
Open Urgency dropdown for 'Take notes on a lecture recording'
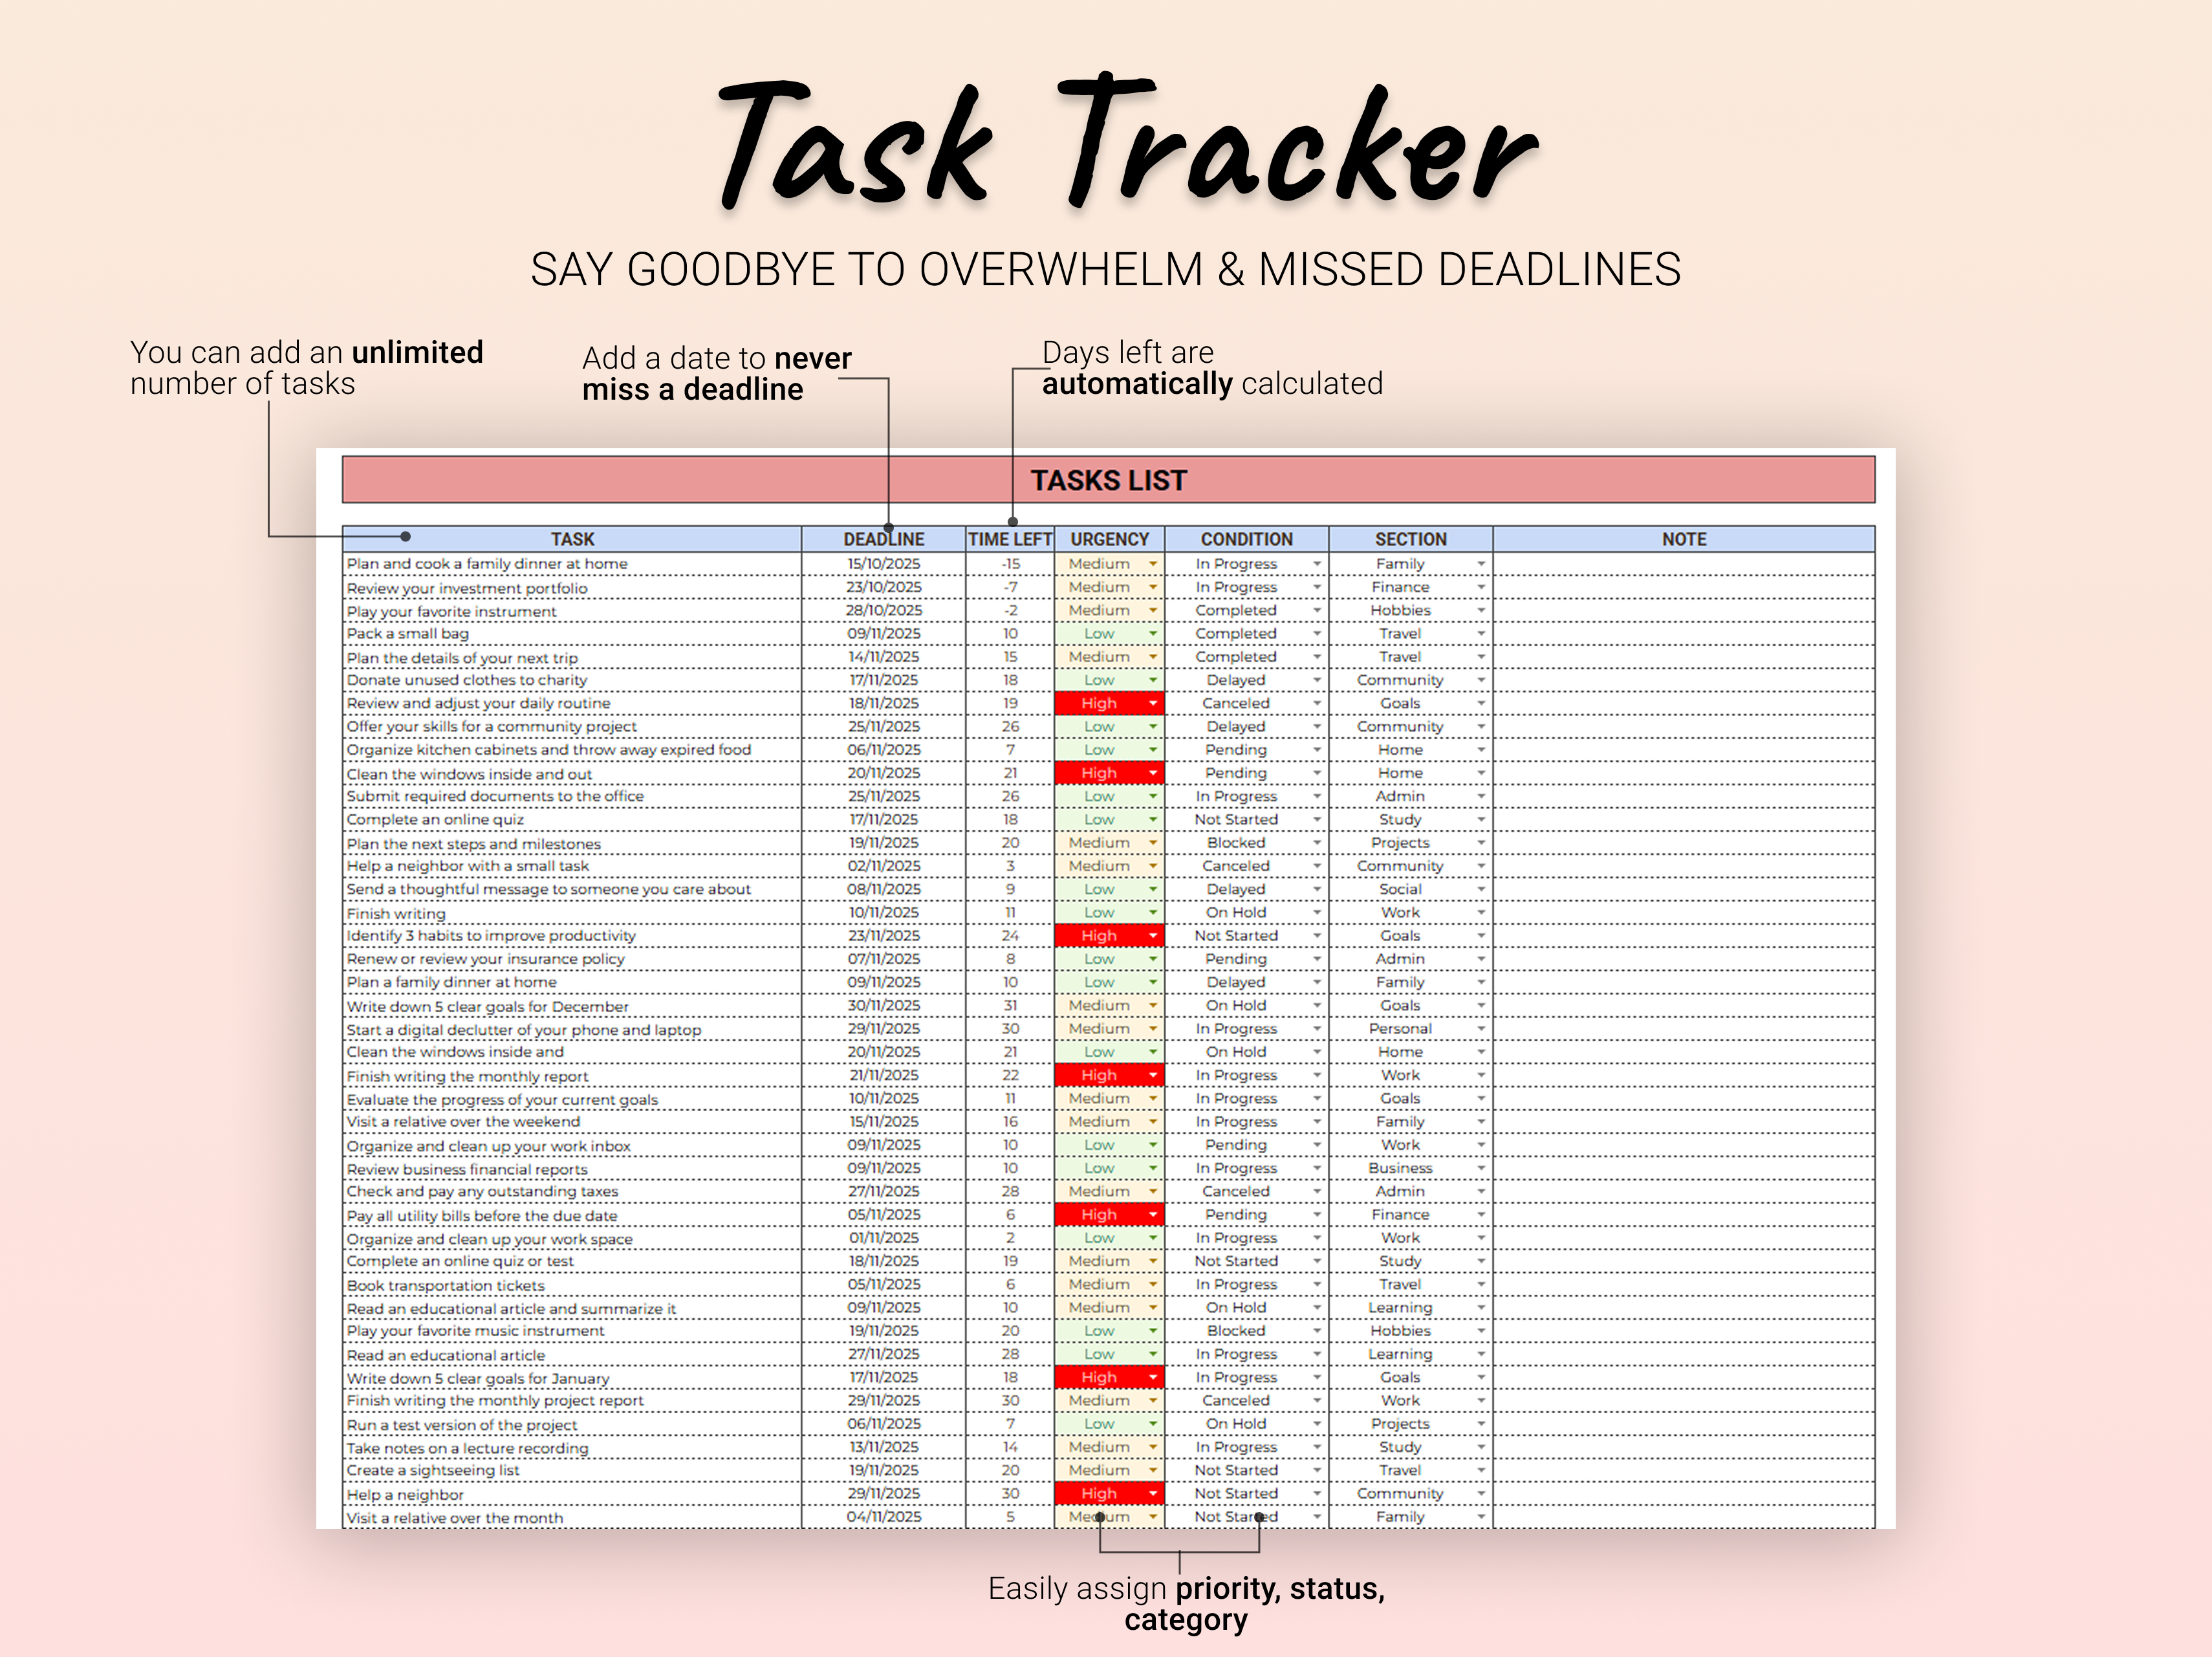[x=1153, y=1446]
